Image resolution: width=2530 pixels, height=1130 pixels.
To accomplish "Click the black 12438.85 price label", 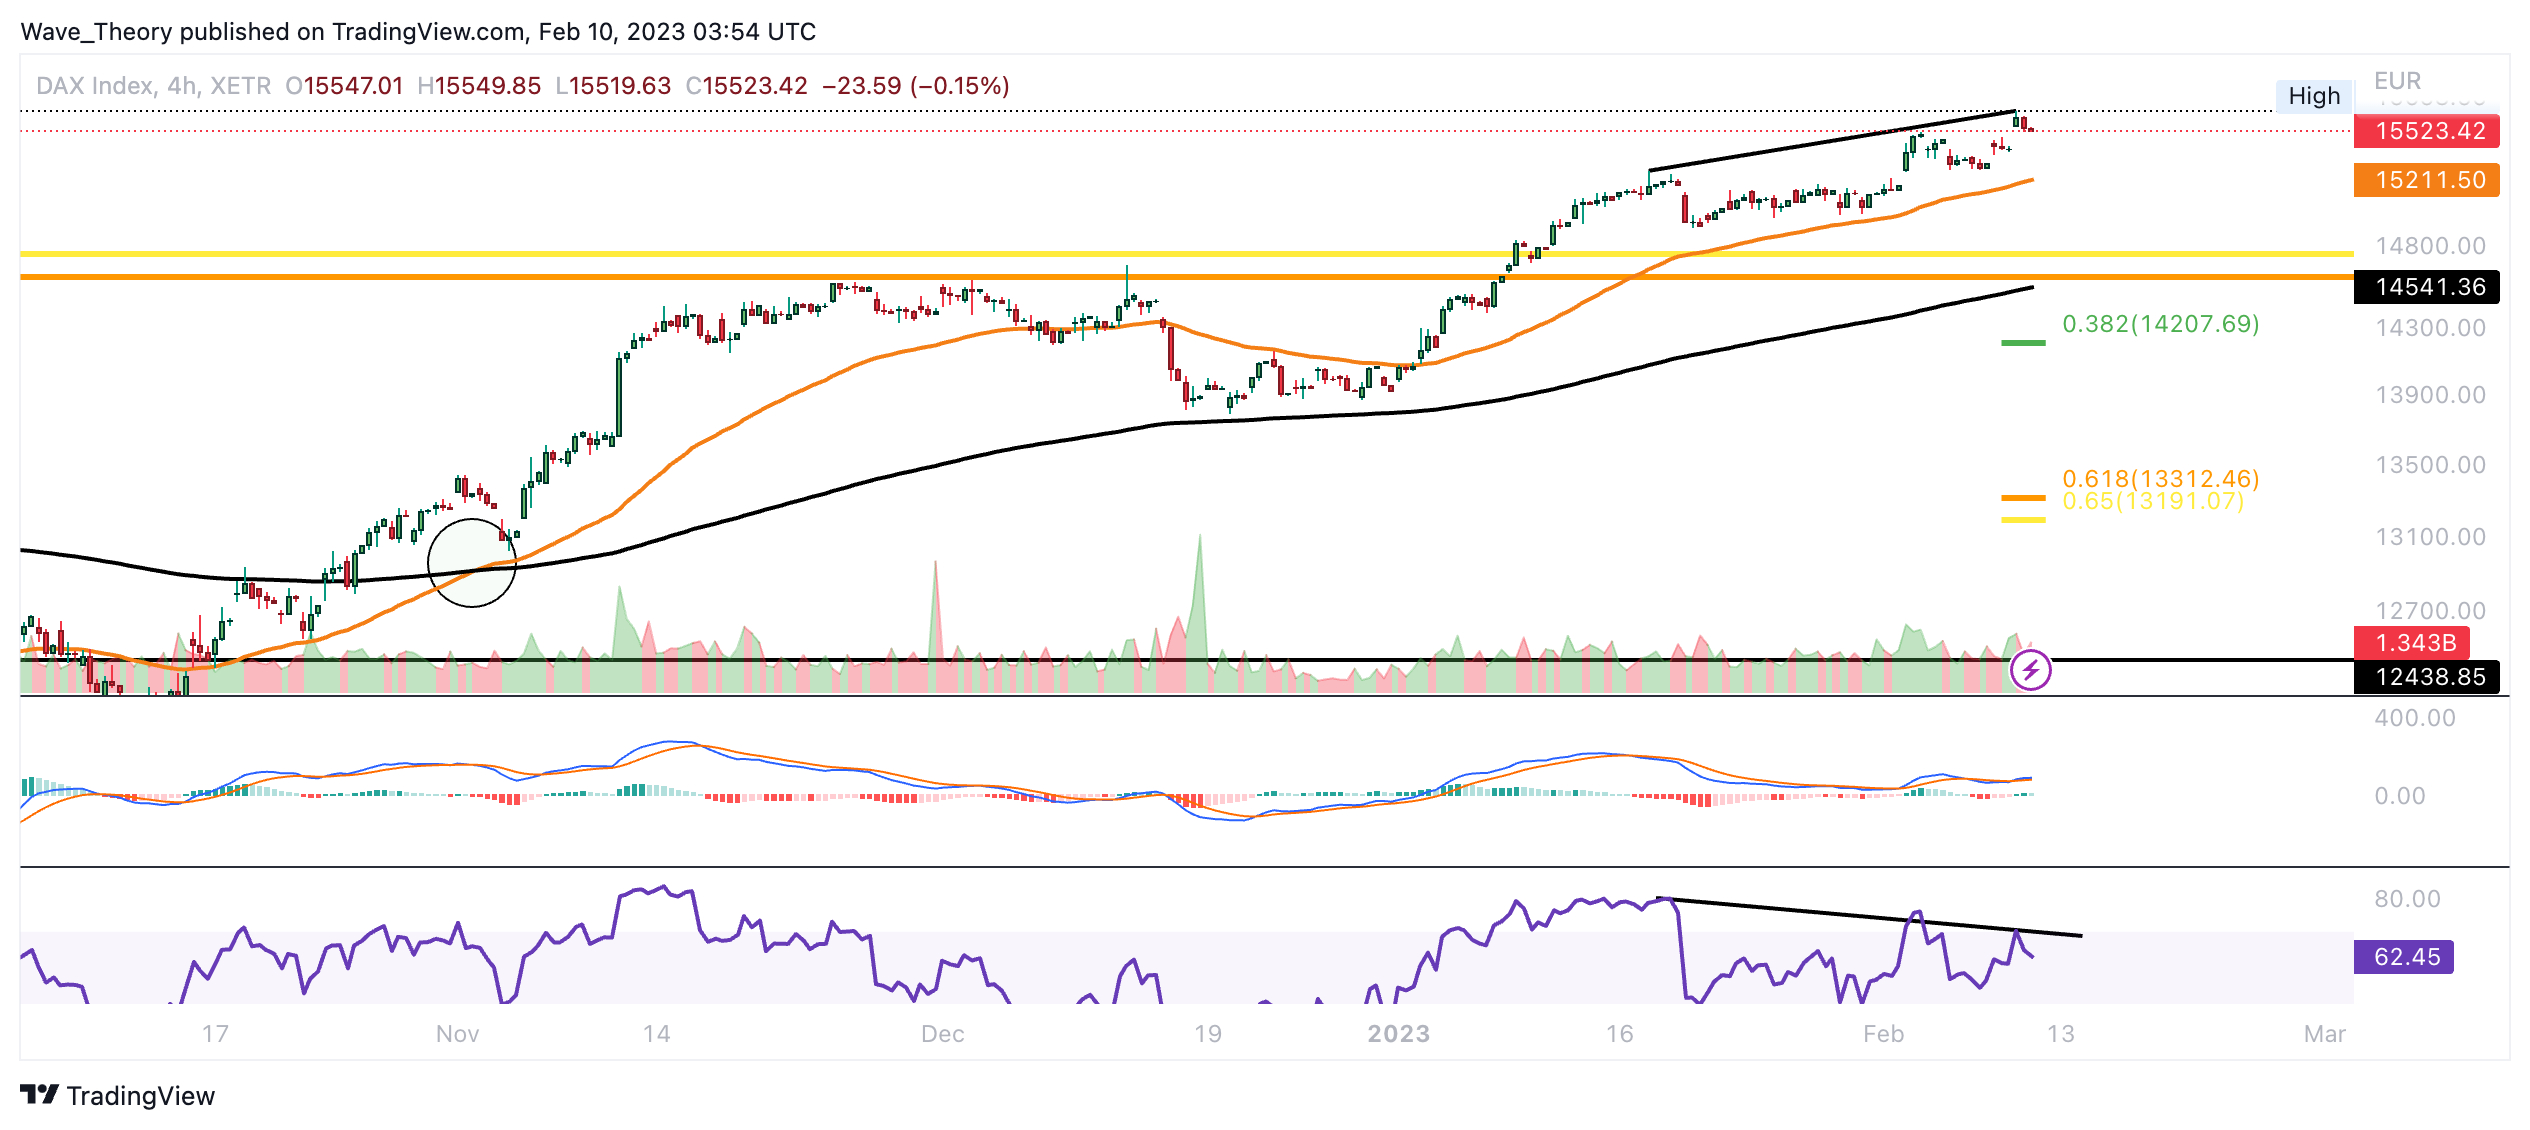I will (2428, 677).
